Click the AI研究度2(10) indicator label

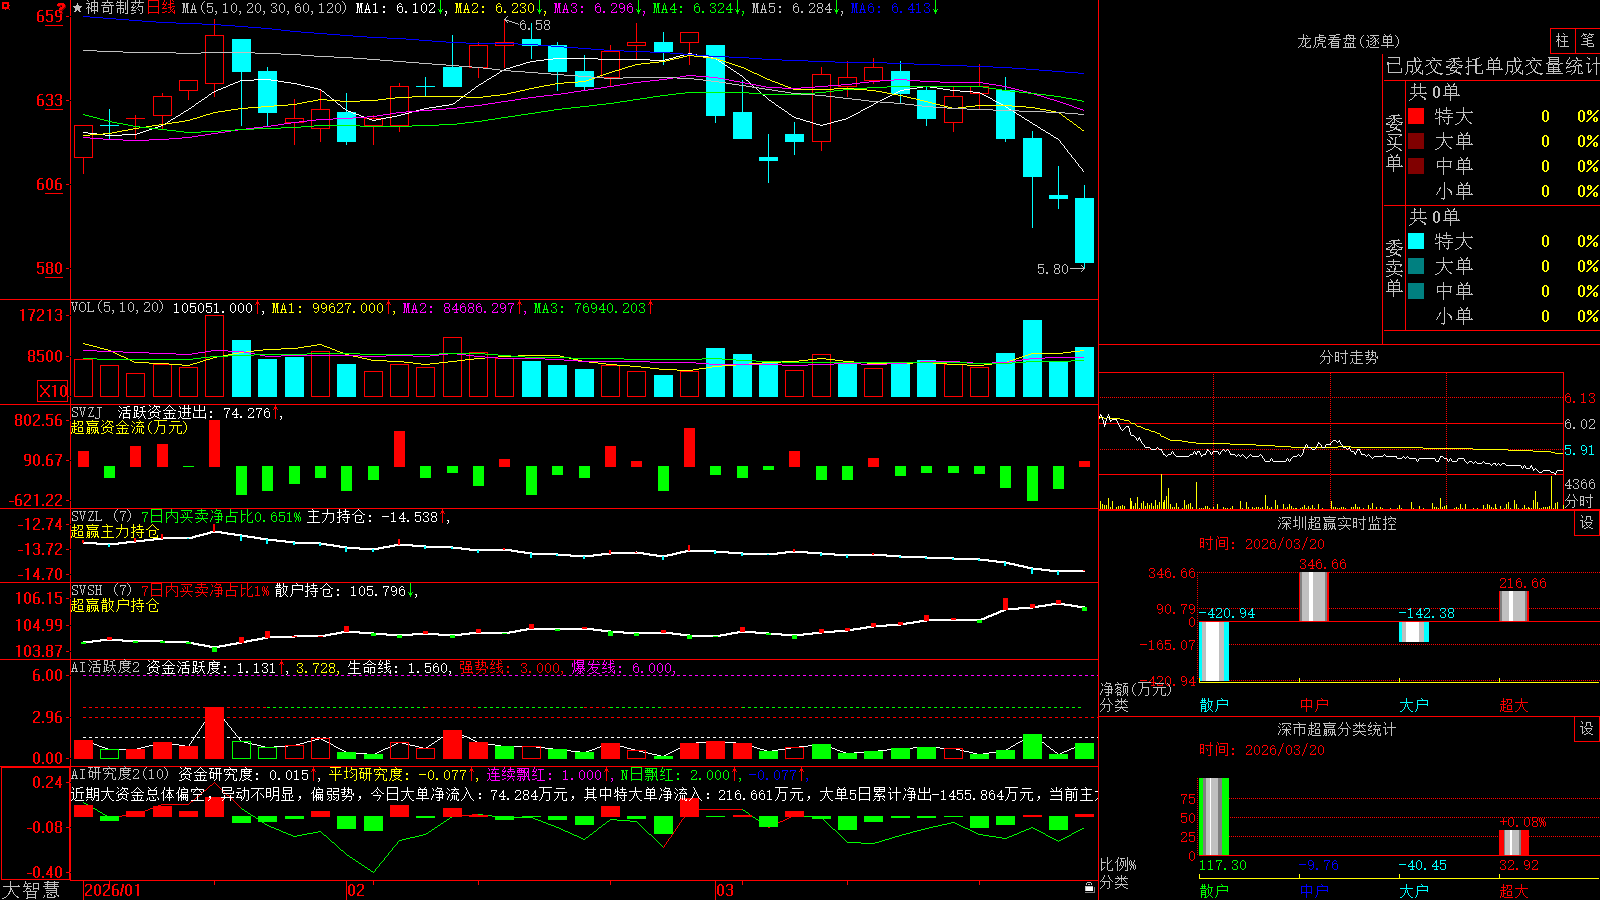(x=121, y=774)
